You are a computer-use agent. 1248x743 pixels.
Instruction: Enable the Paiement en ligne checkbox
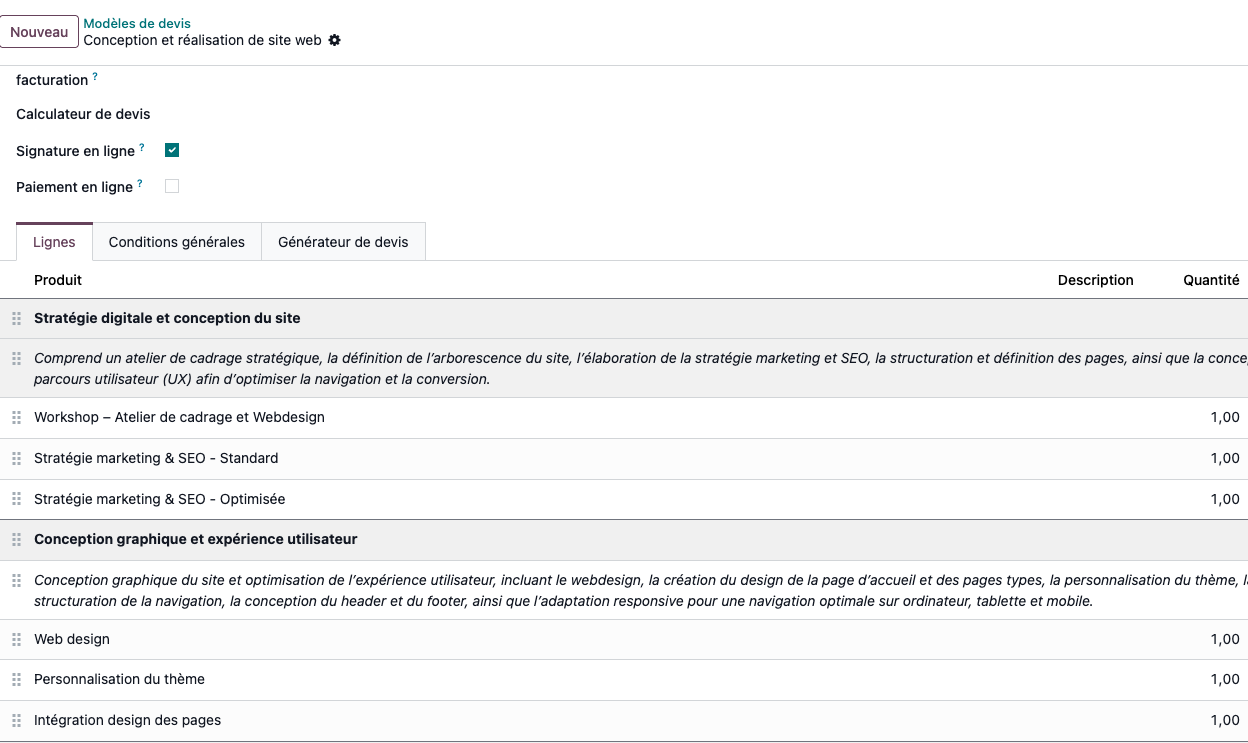tap(172, 186)
